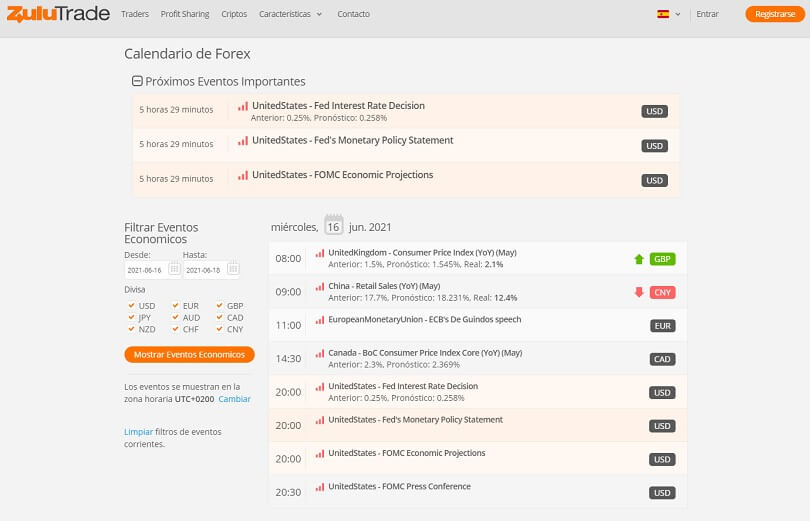Open the BoC Consumer Price Index Core event
The width and height of the screenshot is (810, 521).
coord(425,353)
